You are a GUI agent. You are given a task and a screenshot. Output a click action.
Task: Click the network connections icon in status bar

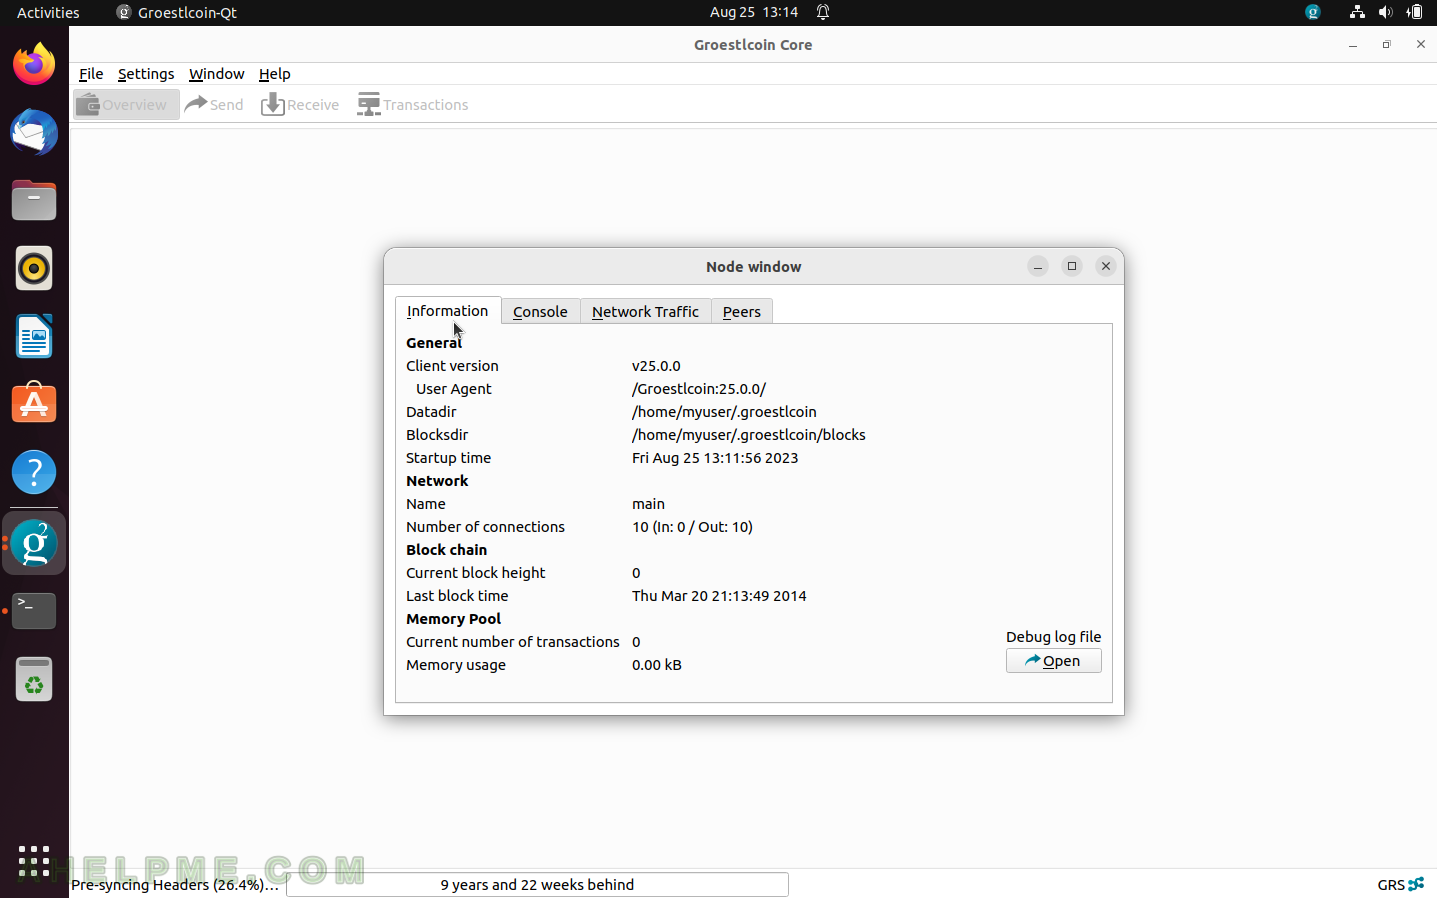(1416, 884)
